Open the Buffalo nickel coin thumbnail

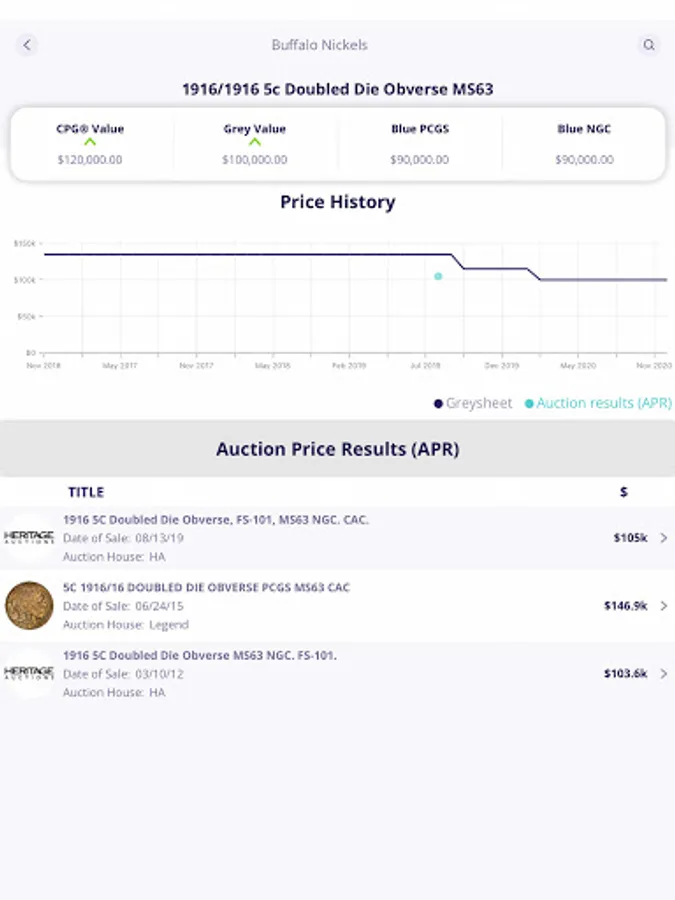pyautogui.click(x=29, y=605)
